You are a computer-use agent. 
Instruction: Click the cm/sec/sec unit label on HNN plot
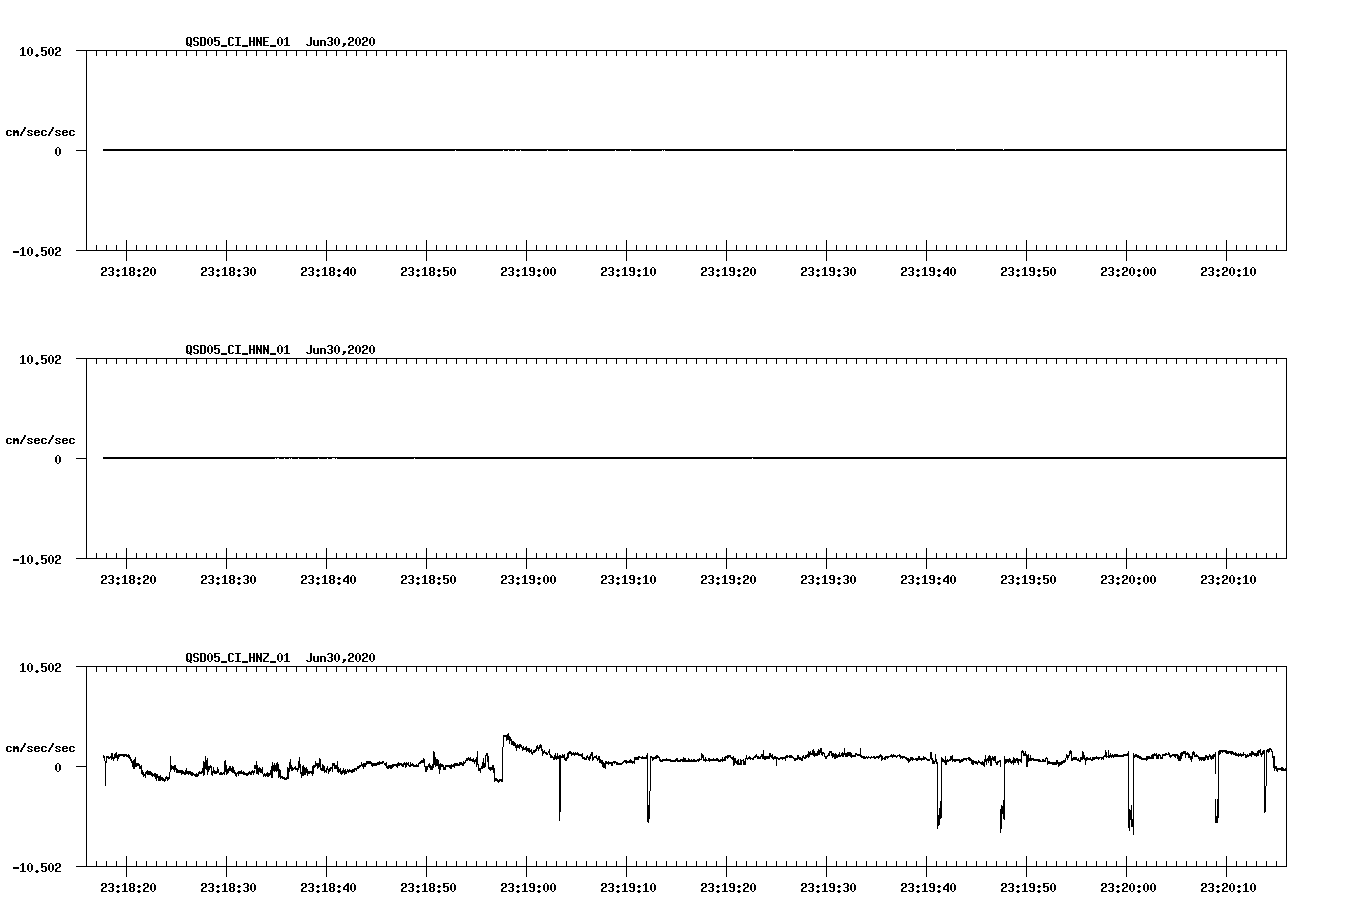tap(40, 440)
